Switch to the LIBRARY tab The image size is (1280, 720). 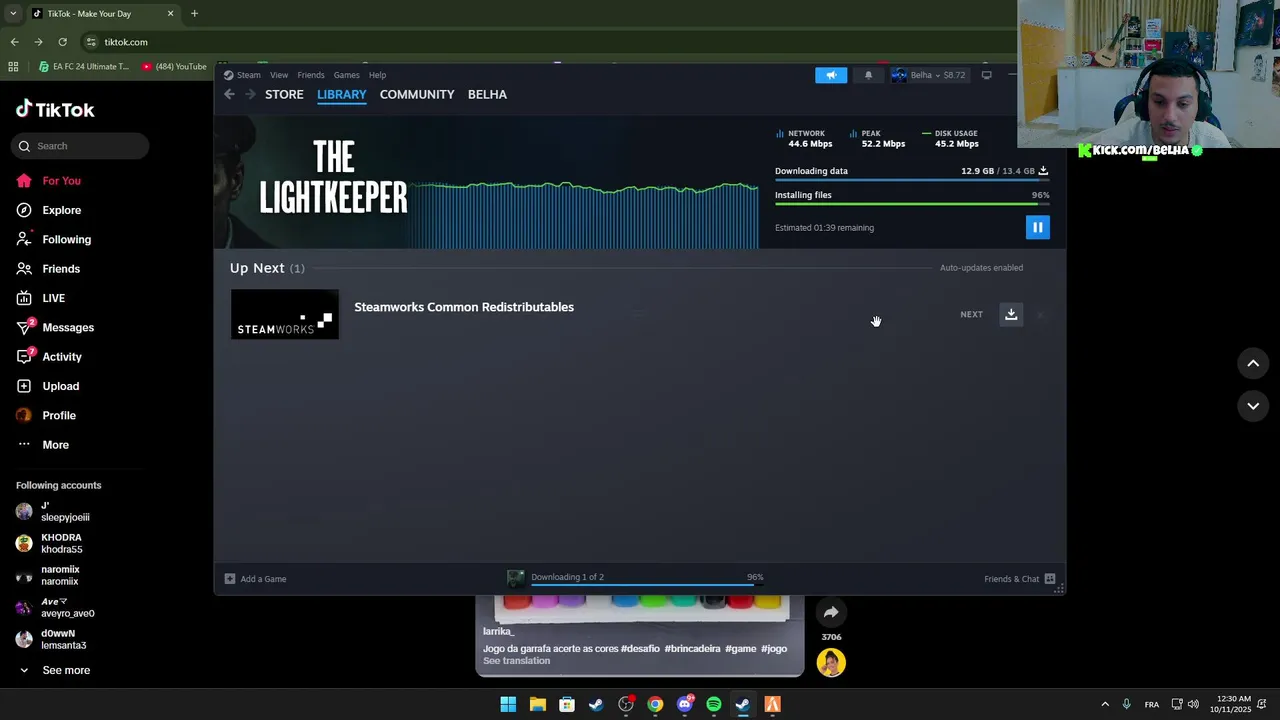pos(341,94)
